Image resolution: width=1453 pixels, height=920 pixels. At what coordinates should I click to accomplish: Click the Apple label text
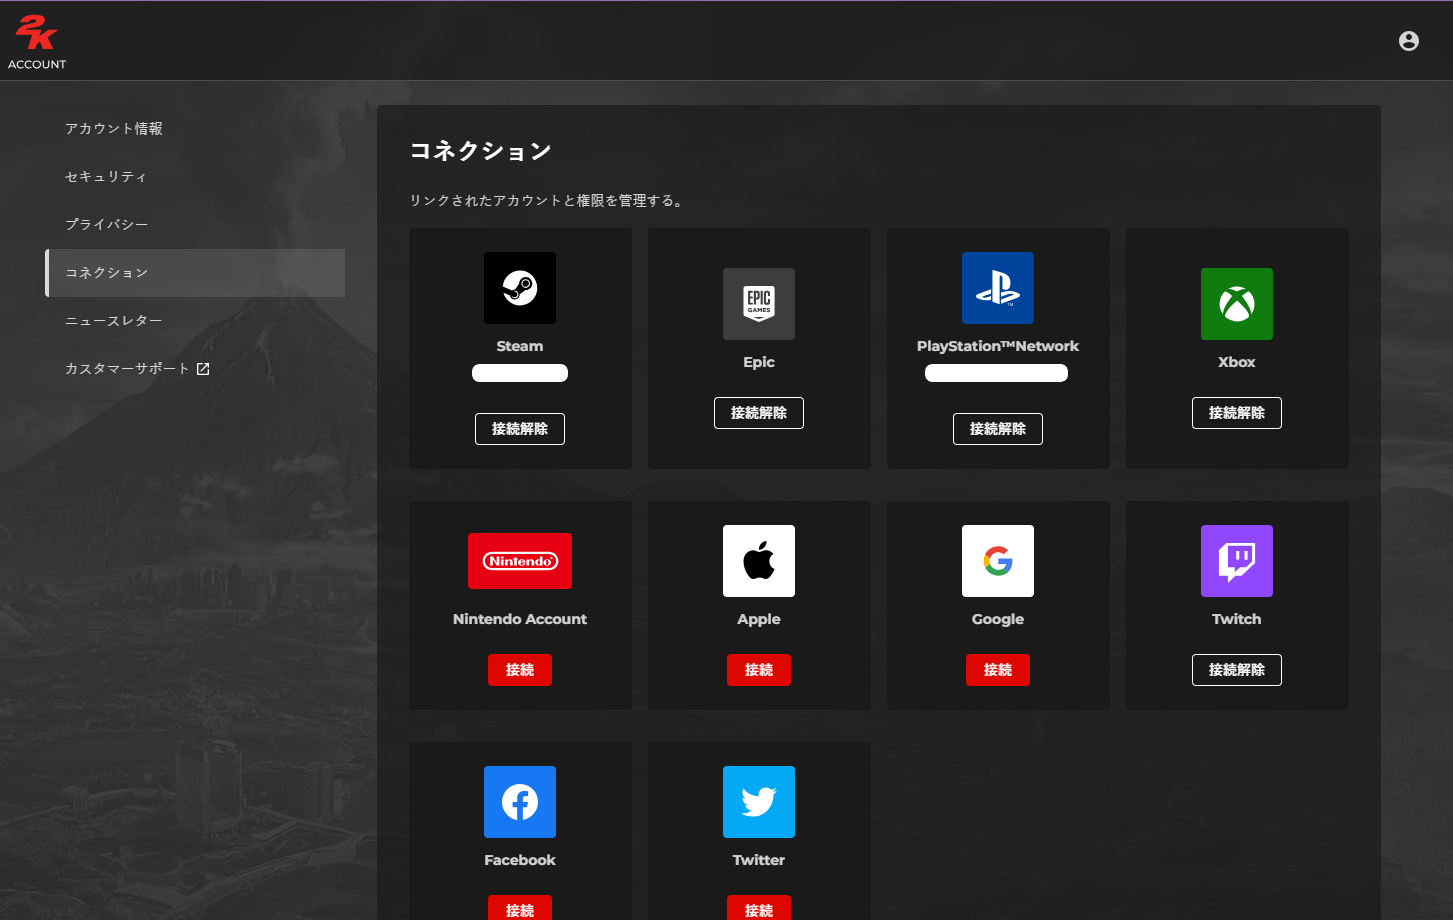click(x=759, y=619)
